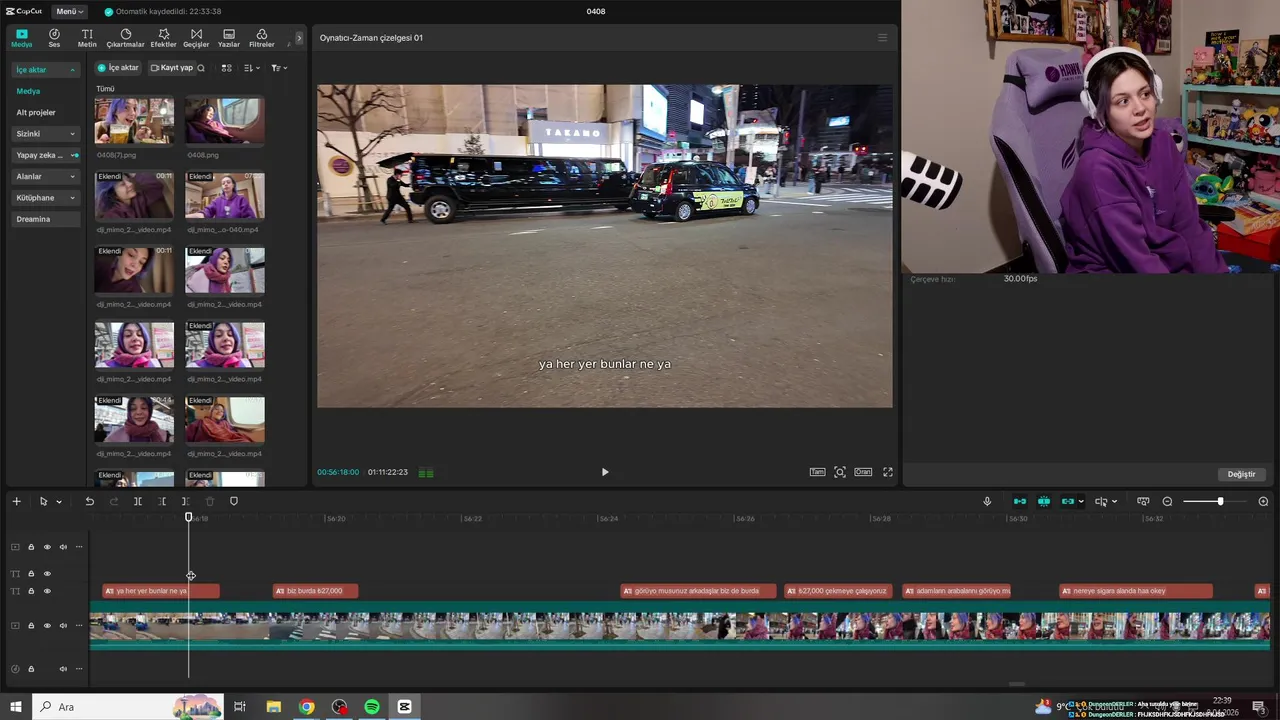Open the Filtreler filters tab

[x=261, y=38]
